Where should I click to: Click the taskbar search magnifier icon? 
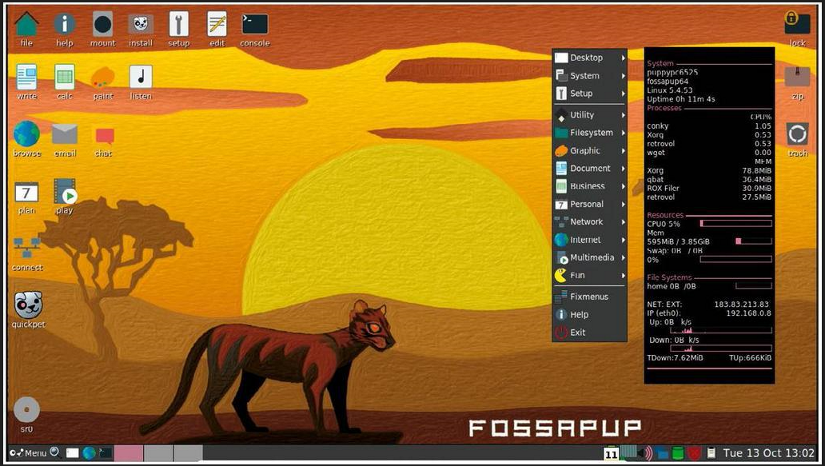pos(55,452)
